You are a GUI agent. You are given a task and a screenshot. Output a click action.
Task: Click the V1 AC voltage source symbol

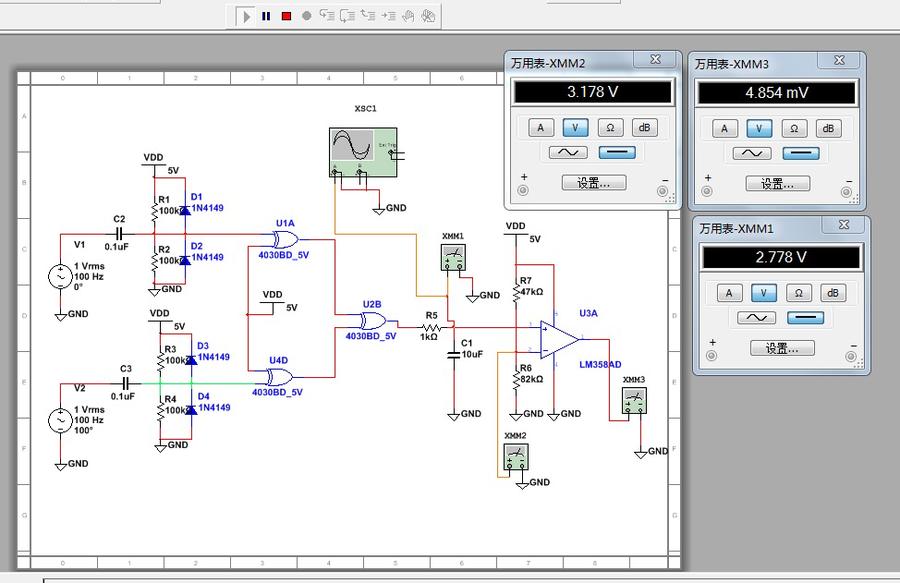tap(60, 275)
